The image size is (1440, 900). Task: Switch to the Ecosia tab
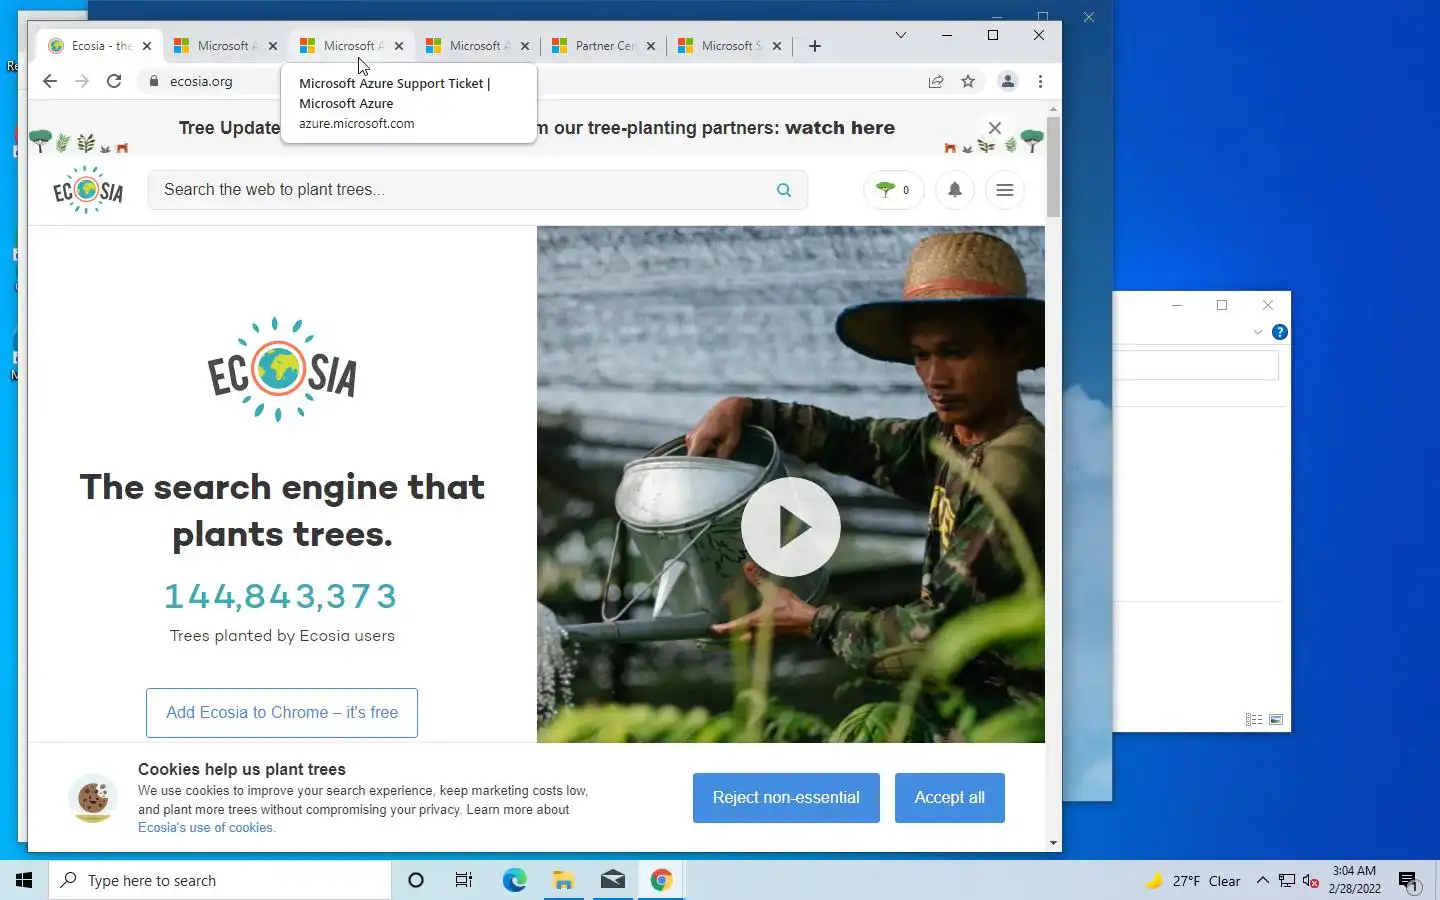pos(101,46)
